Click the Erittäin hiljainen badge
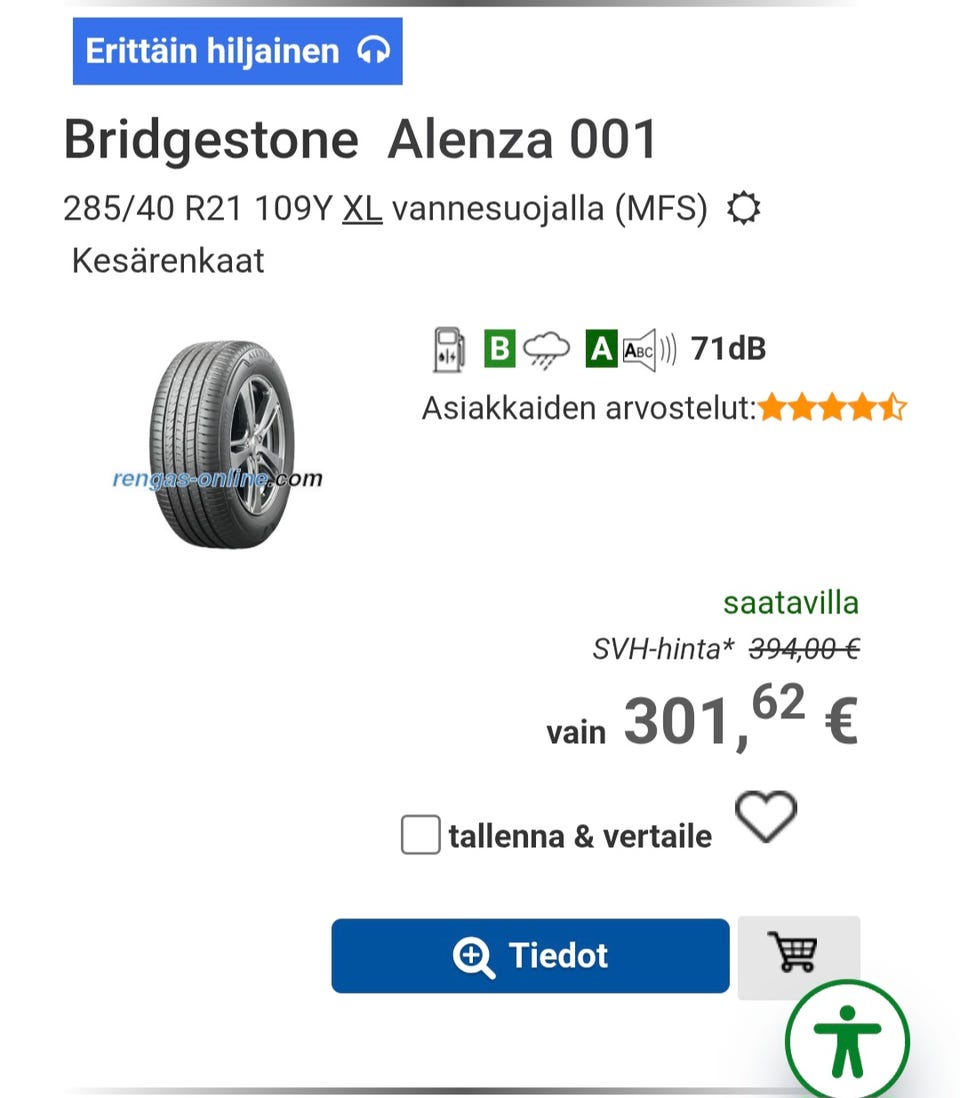 (x=237, y=51)
